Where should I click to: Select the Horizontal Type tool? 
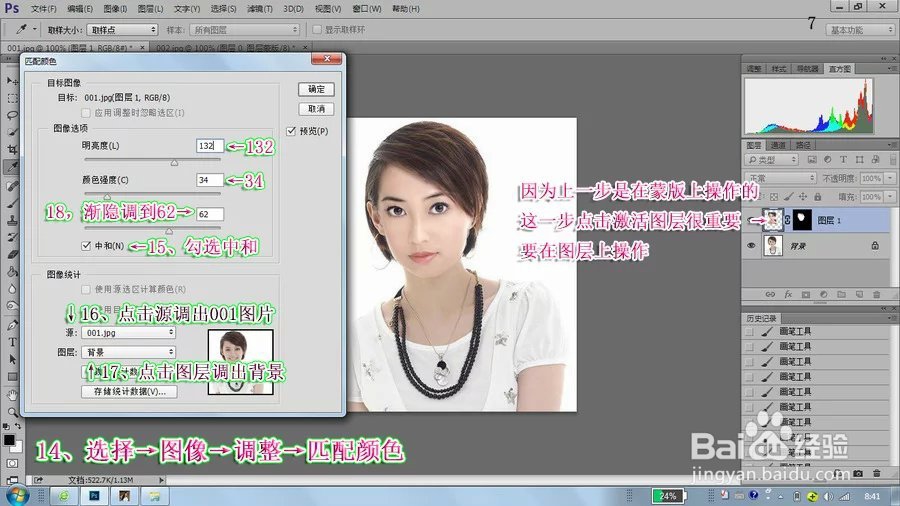11,342
